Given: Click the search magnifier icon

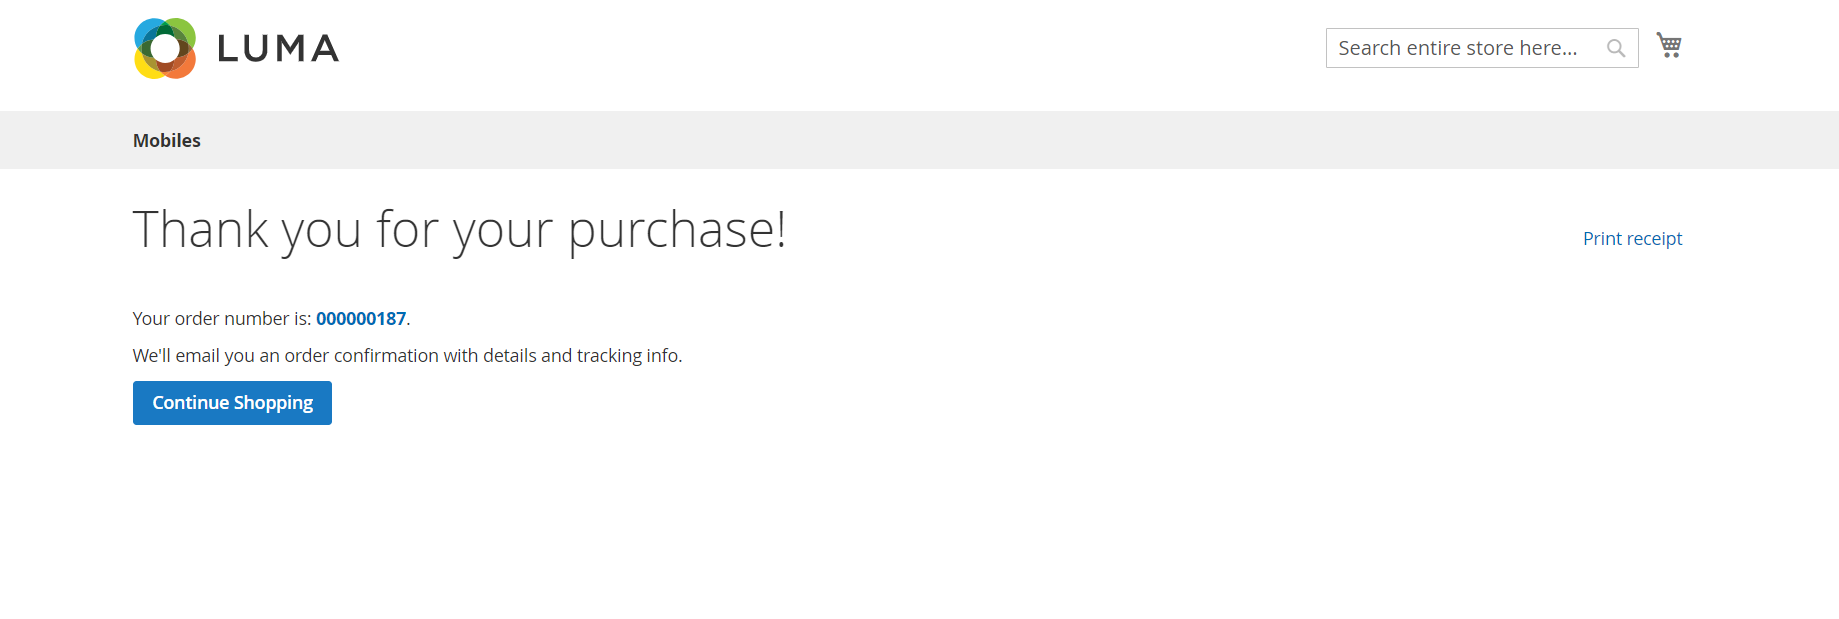Looking at the screenshot, I should tap(1615, 48).
